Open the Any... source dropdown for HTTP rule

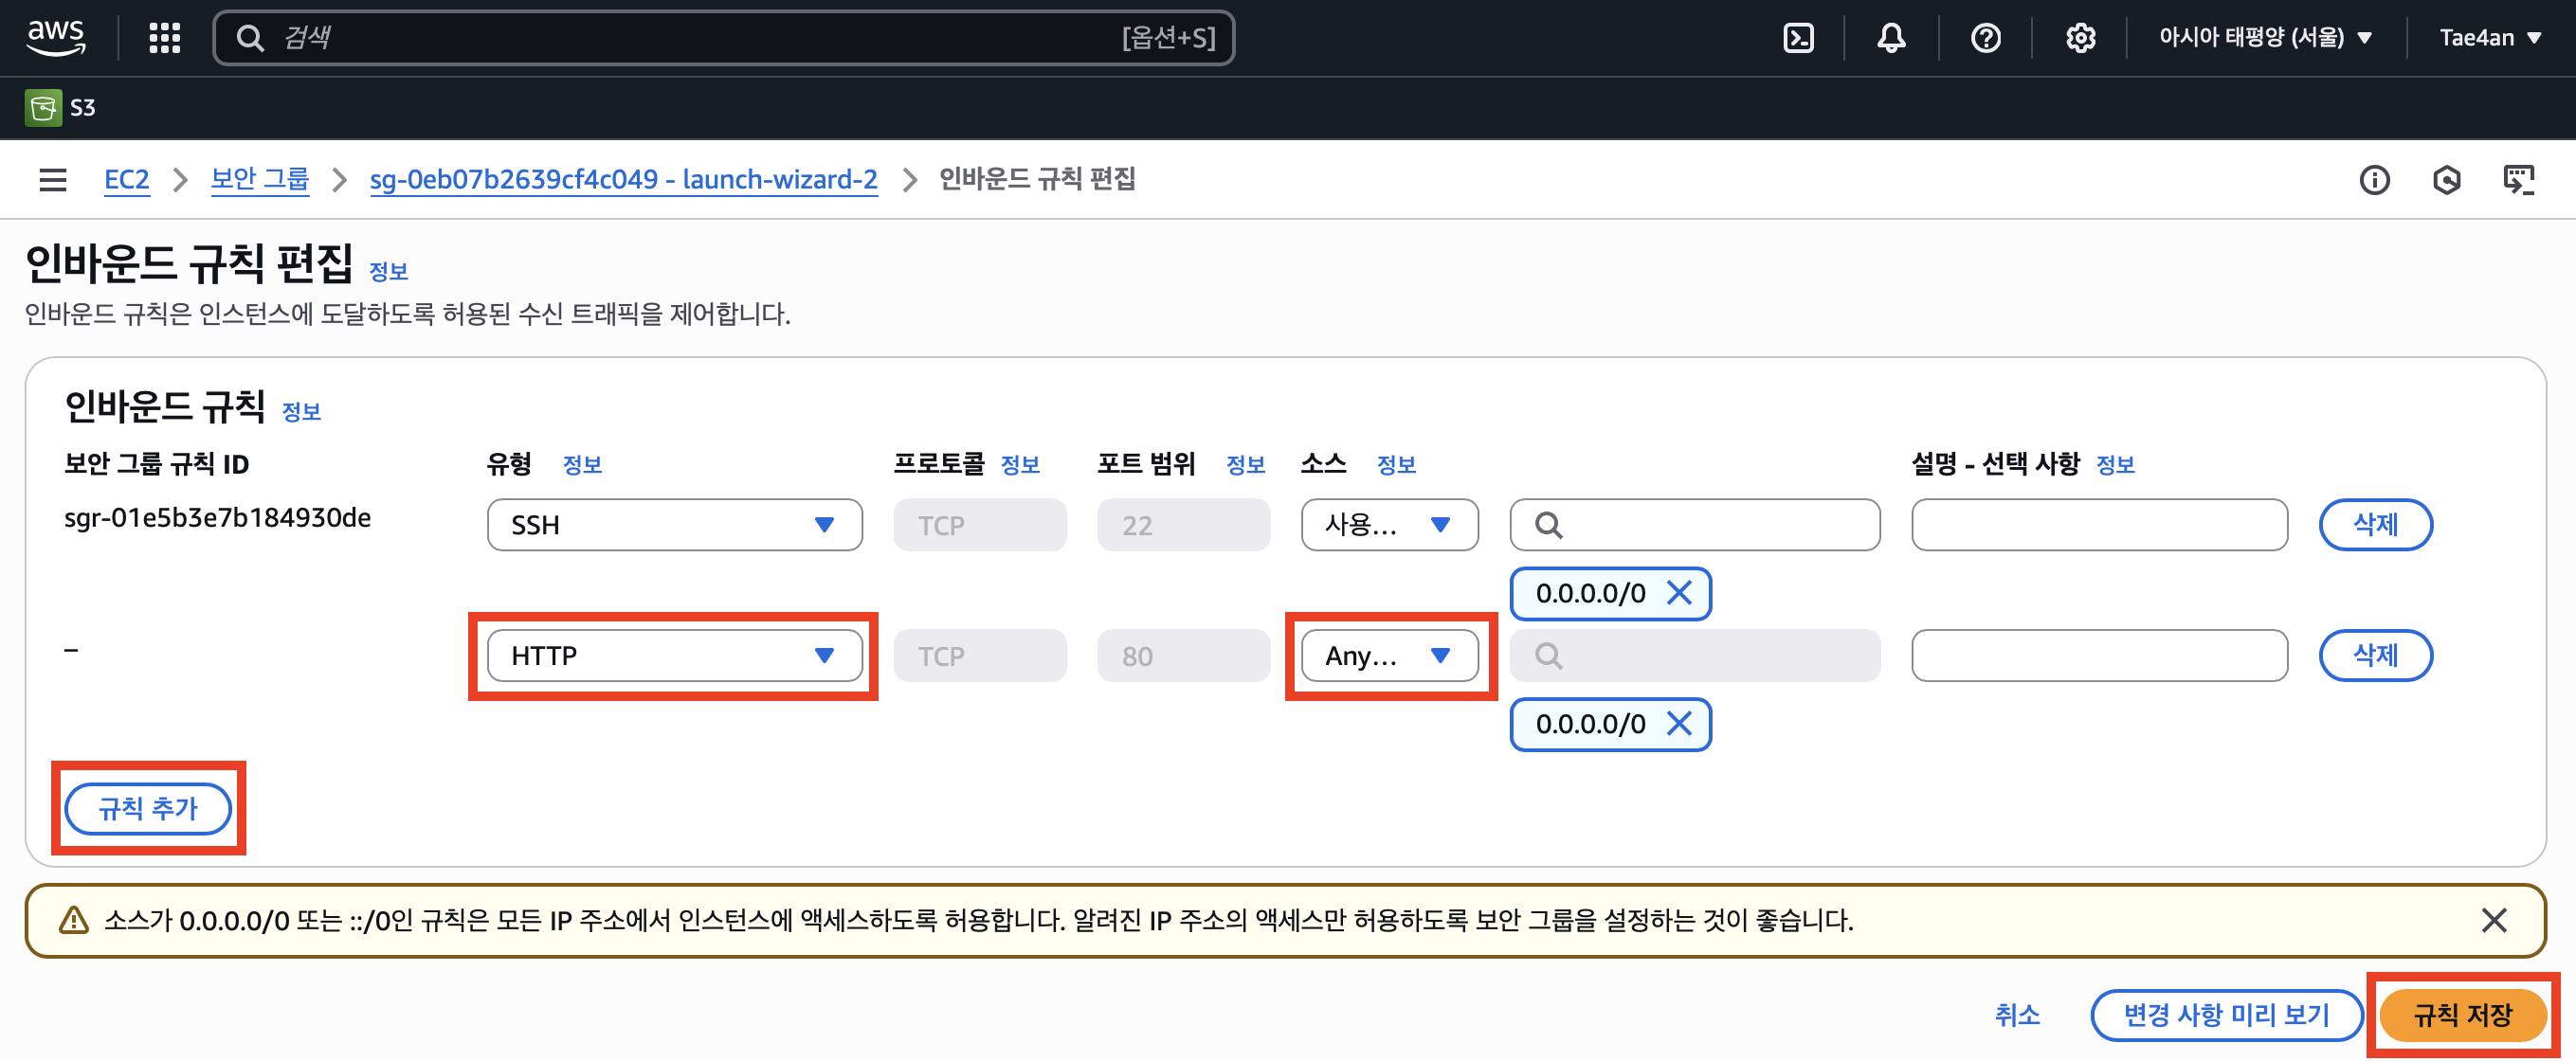tap(1389, 655)
